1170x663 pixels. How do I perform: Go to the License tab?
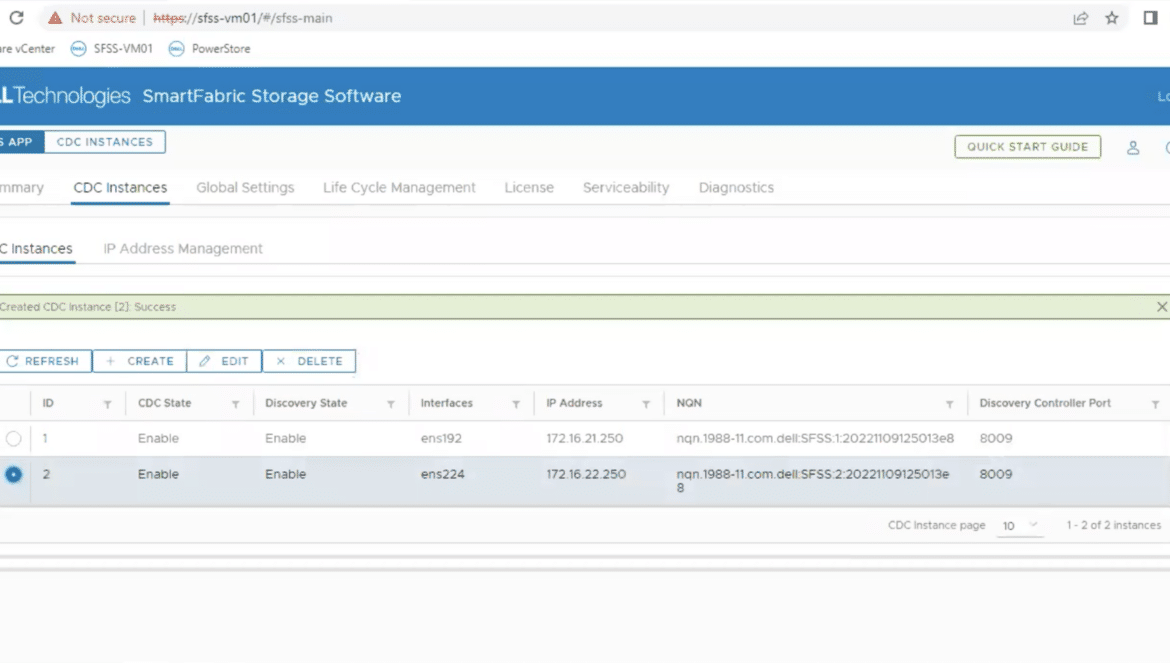[529, 188]
